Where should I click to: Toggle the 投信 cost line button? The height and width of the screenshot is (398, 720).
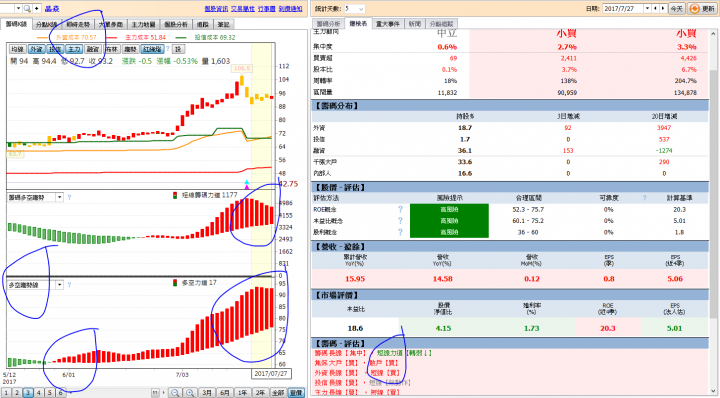(x=55, y=49)
